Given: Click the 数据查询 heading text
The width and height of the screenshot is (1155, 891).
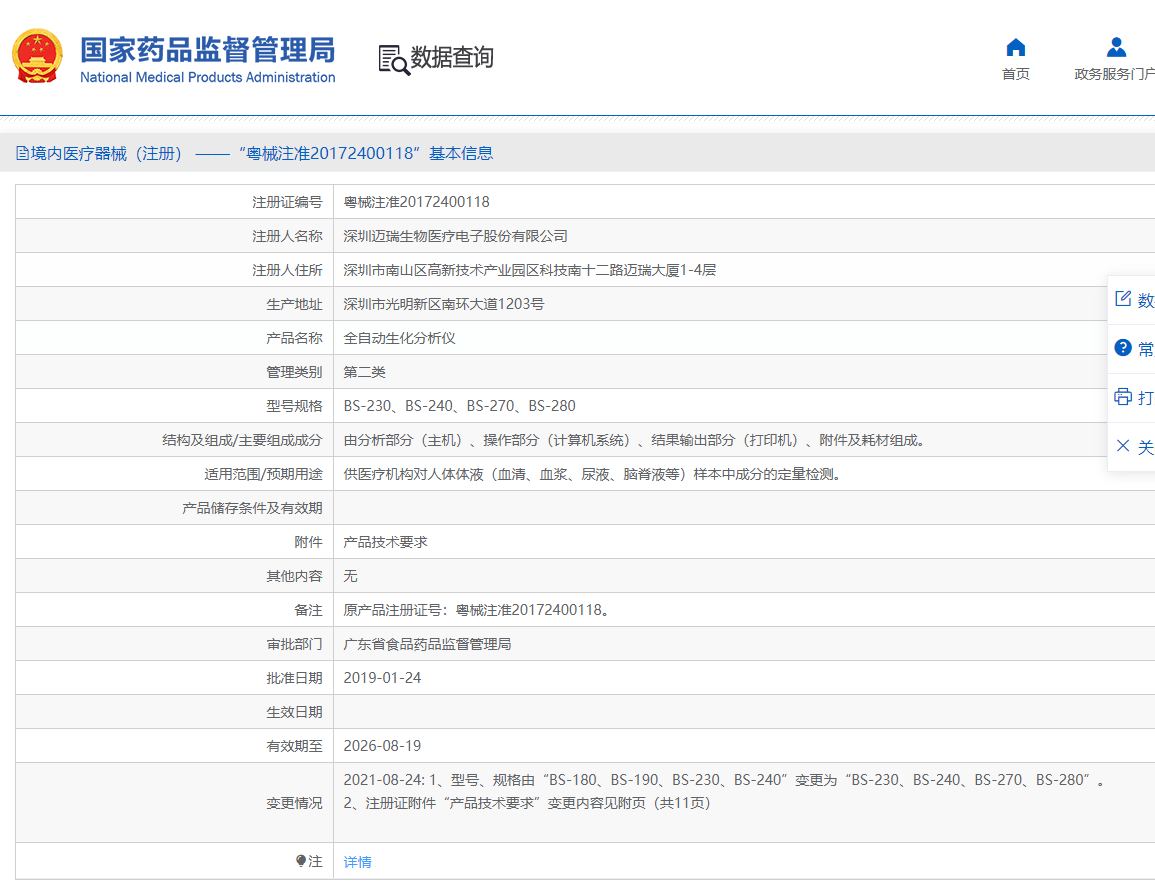Looking at the screenshot, I should click(x=452, y=57).
